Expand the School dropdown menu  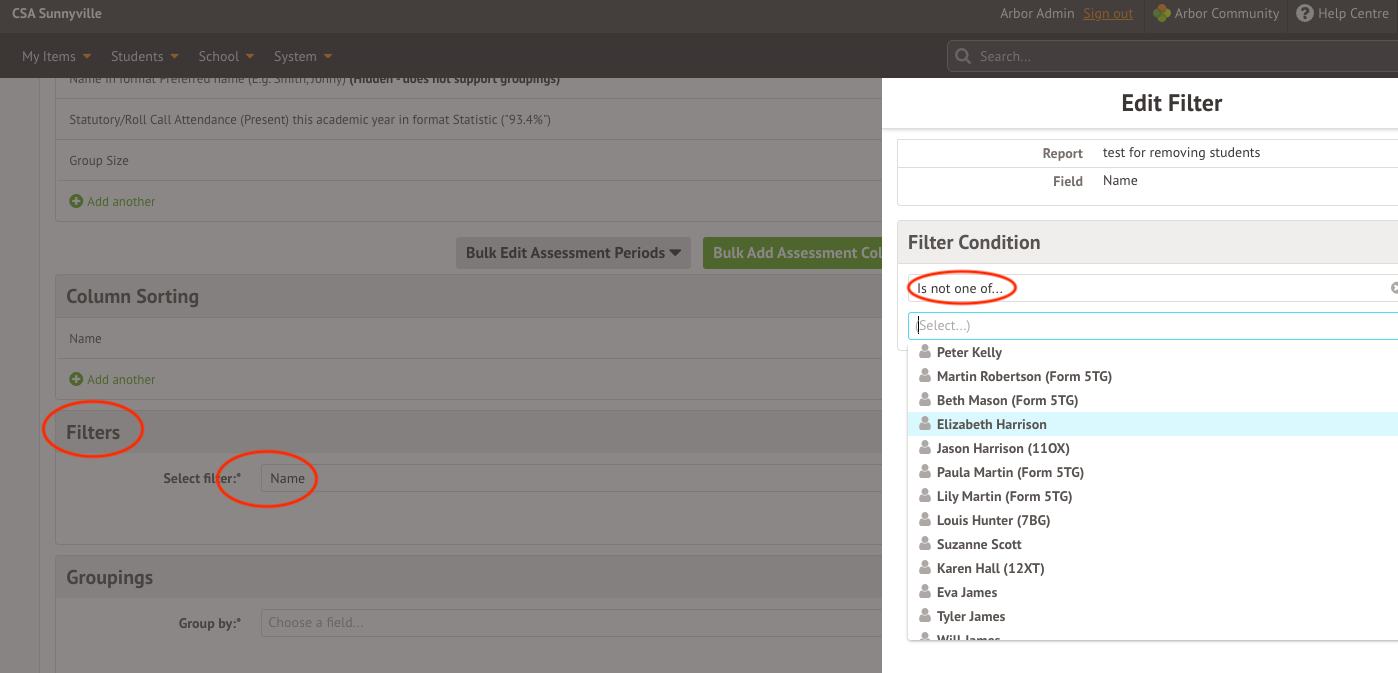[225, 57]
